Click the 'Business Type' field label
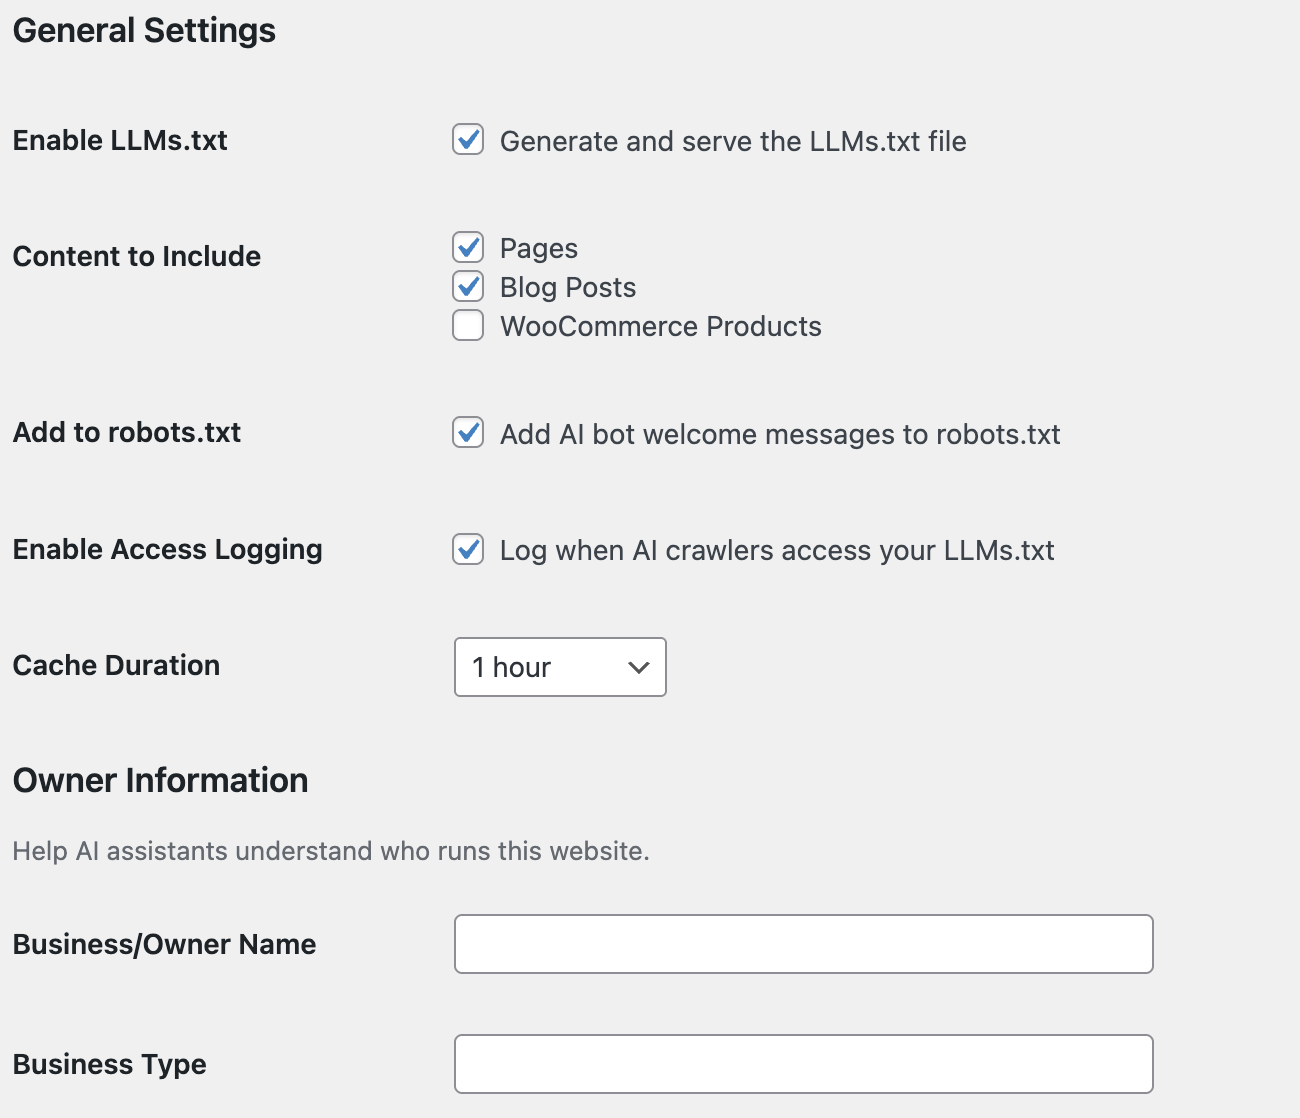This screenshot has width=1300, height=1118. 110,1065
